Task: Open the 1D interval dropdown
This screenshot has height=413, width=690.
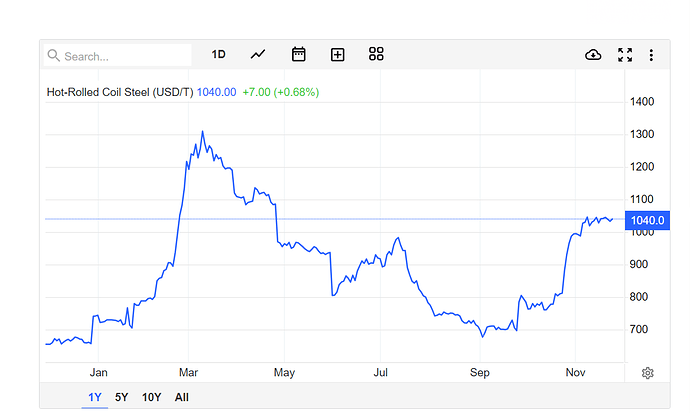Action: (218, 54)
